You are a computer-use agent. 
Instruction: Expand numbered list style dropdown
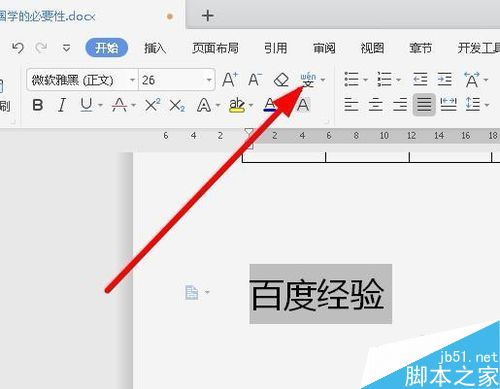398,80
